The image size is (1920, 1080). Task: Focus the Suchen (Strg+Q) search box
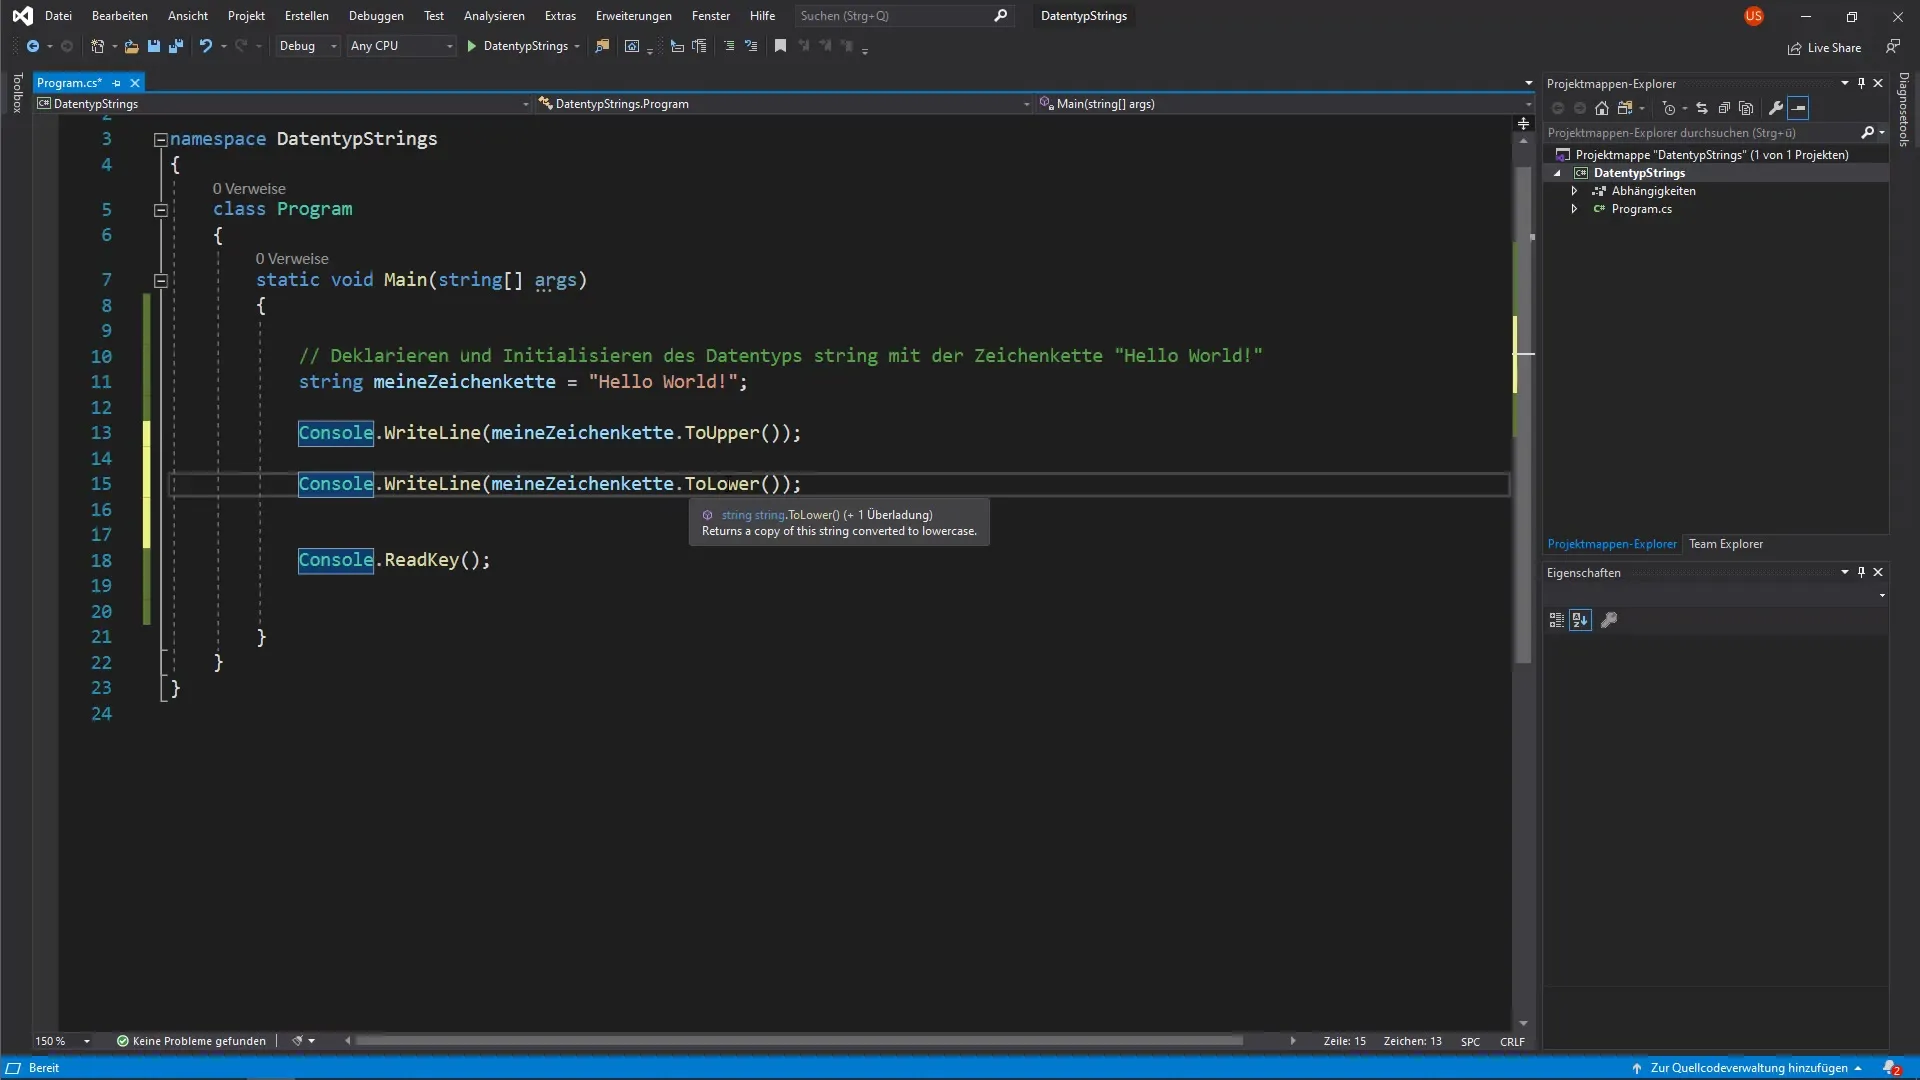tap(904, 16)
